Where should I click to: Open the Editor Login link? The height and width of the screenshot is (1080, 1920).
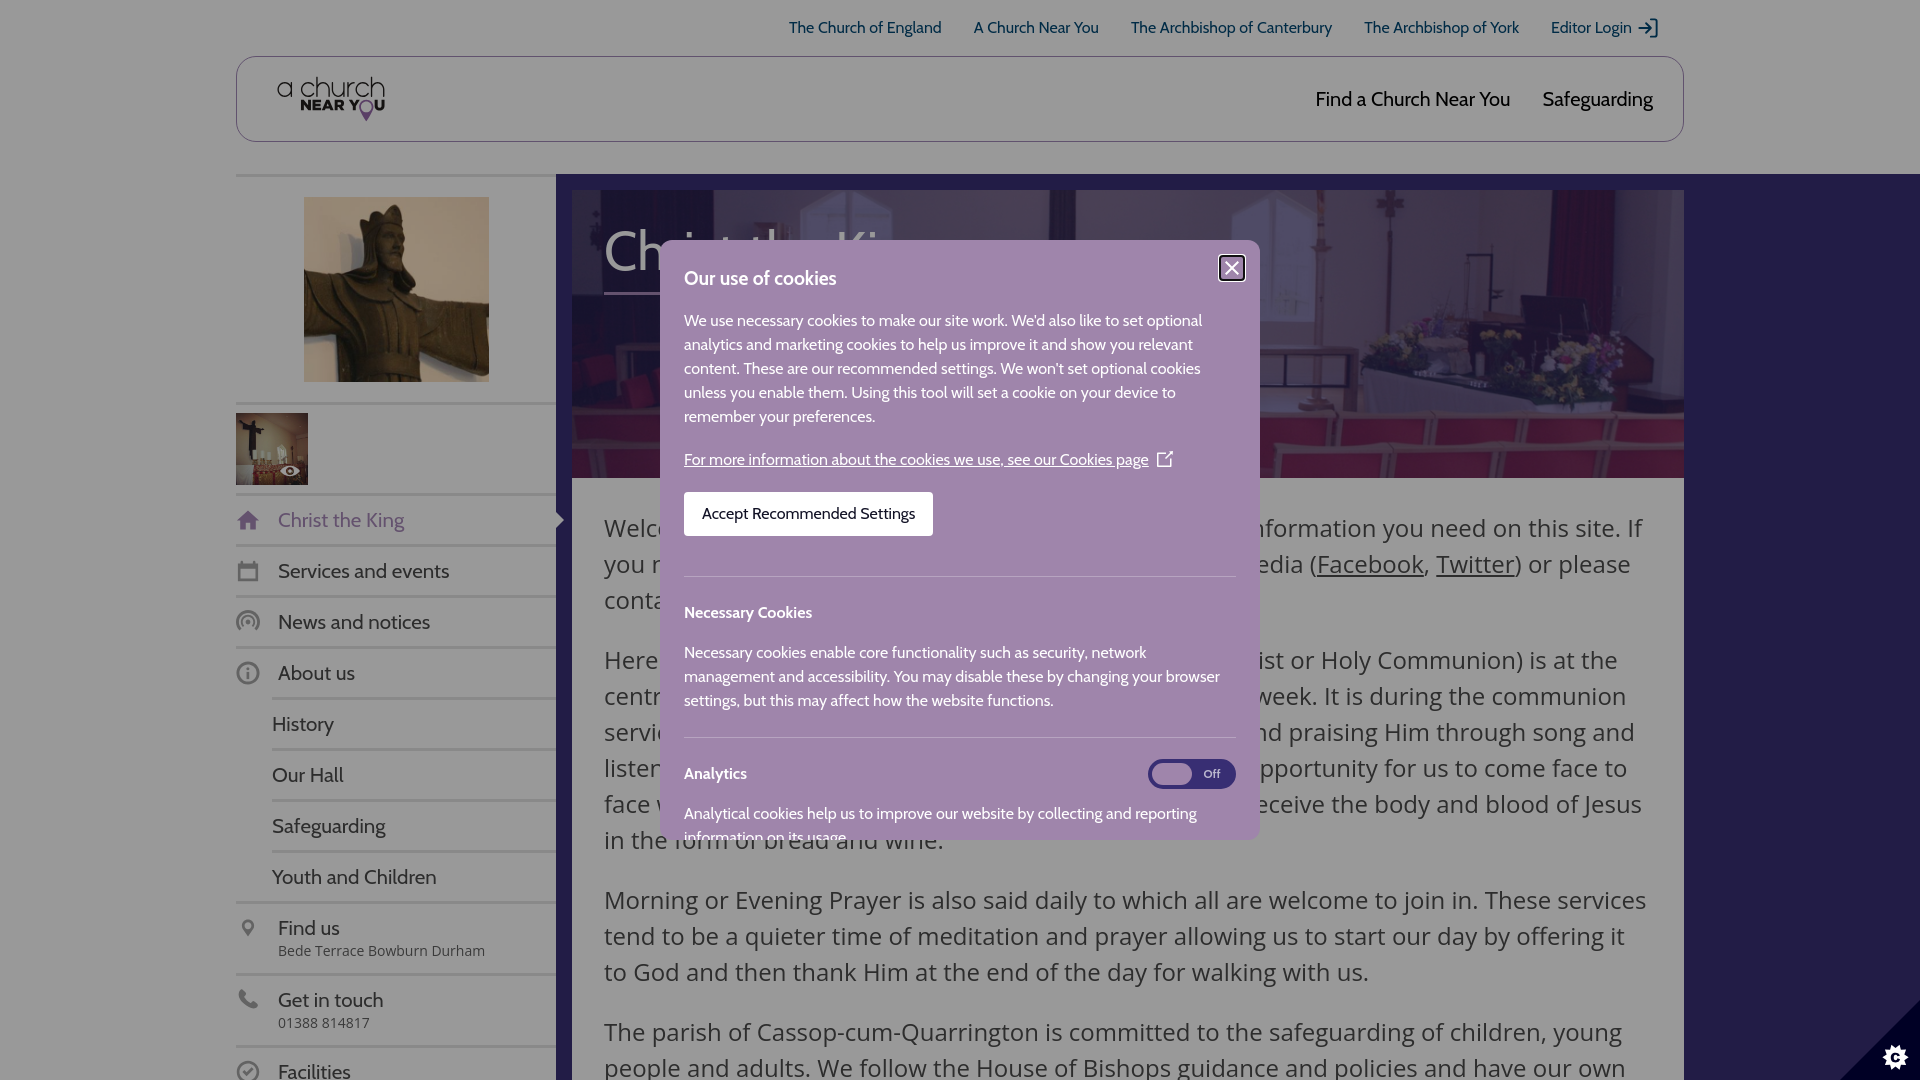pyautogui.click(x=1591, y=28)
